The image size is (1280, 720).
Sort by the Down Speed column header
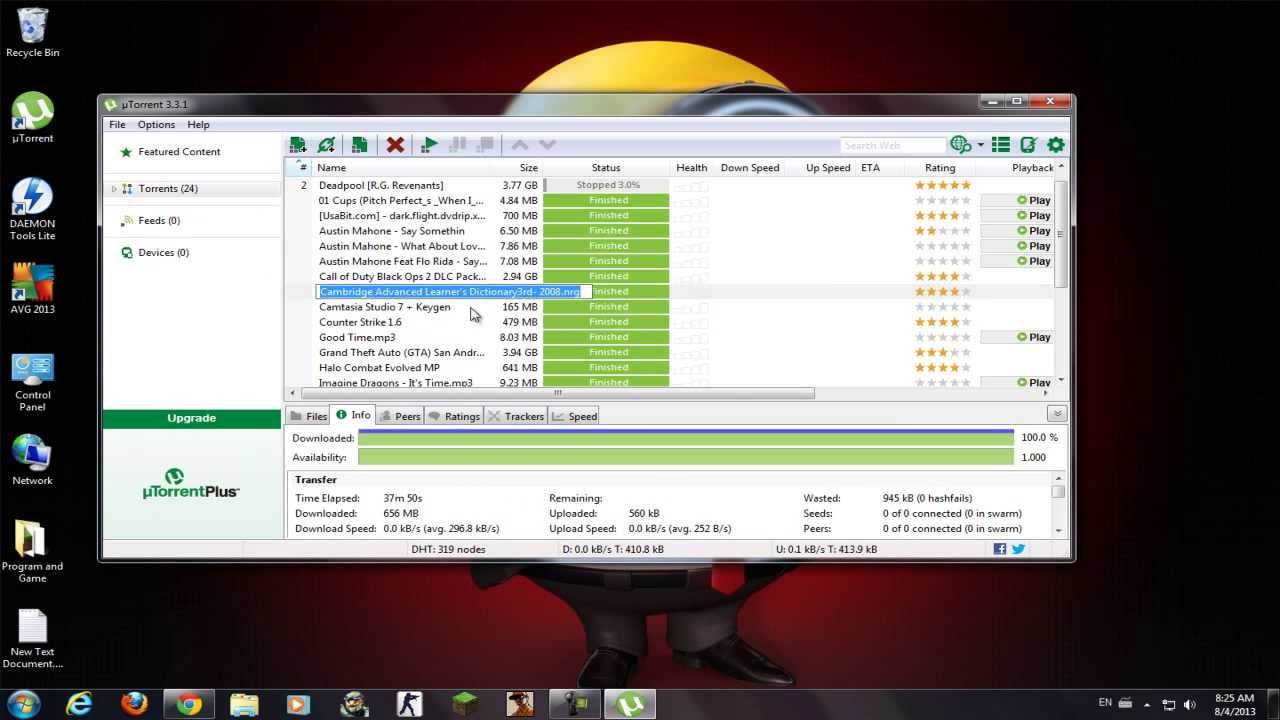750,168
